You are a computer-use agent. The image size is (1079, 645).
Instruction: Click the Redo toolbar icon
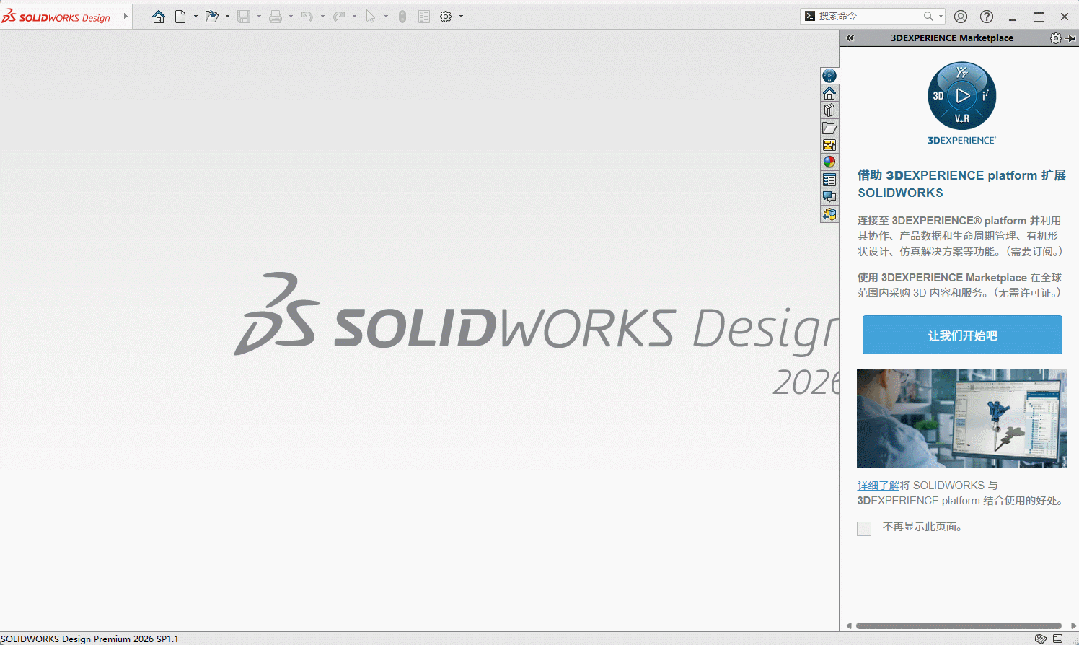point(339,17)
